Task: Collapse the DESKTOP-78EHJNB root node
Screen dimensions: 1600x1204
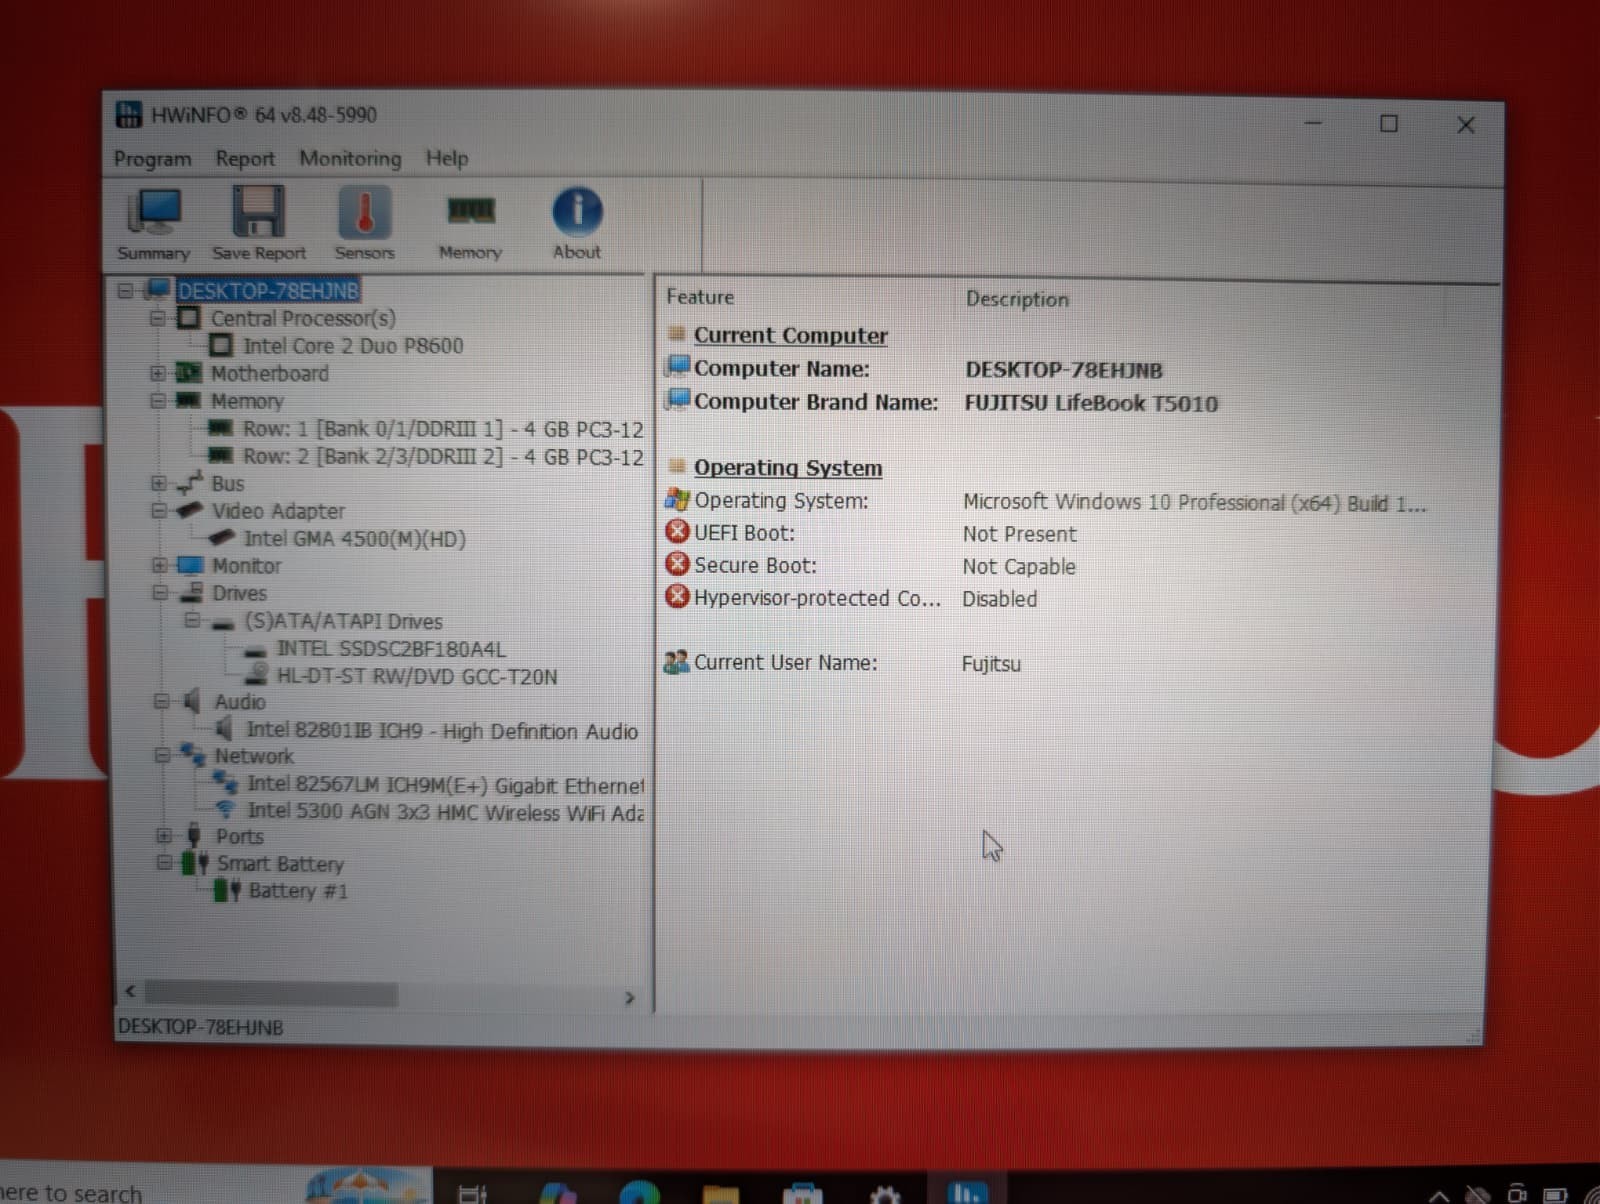Action: pos(125,291)
